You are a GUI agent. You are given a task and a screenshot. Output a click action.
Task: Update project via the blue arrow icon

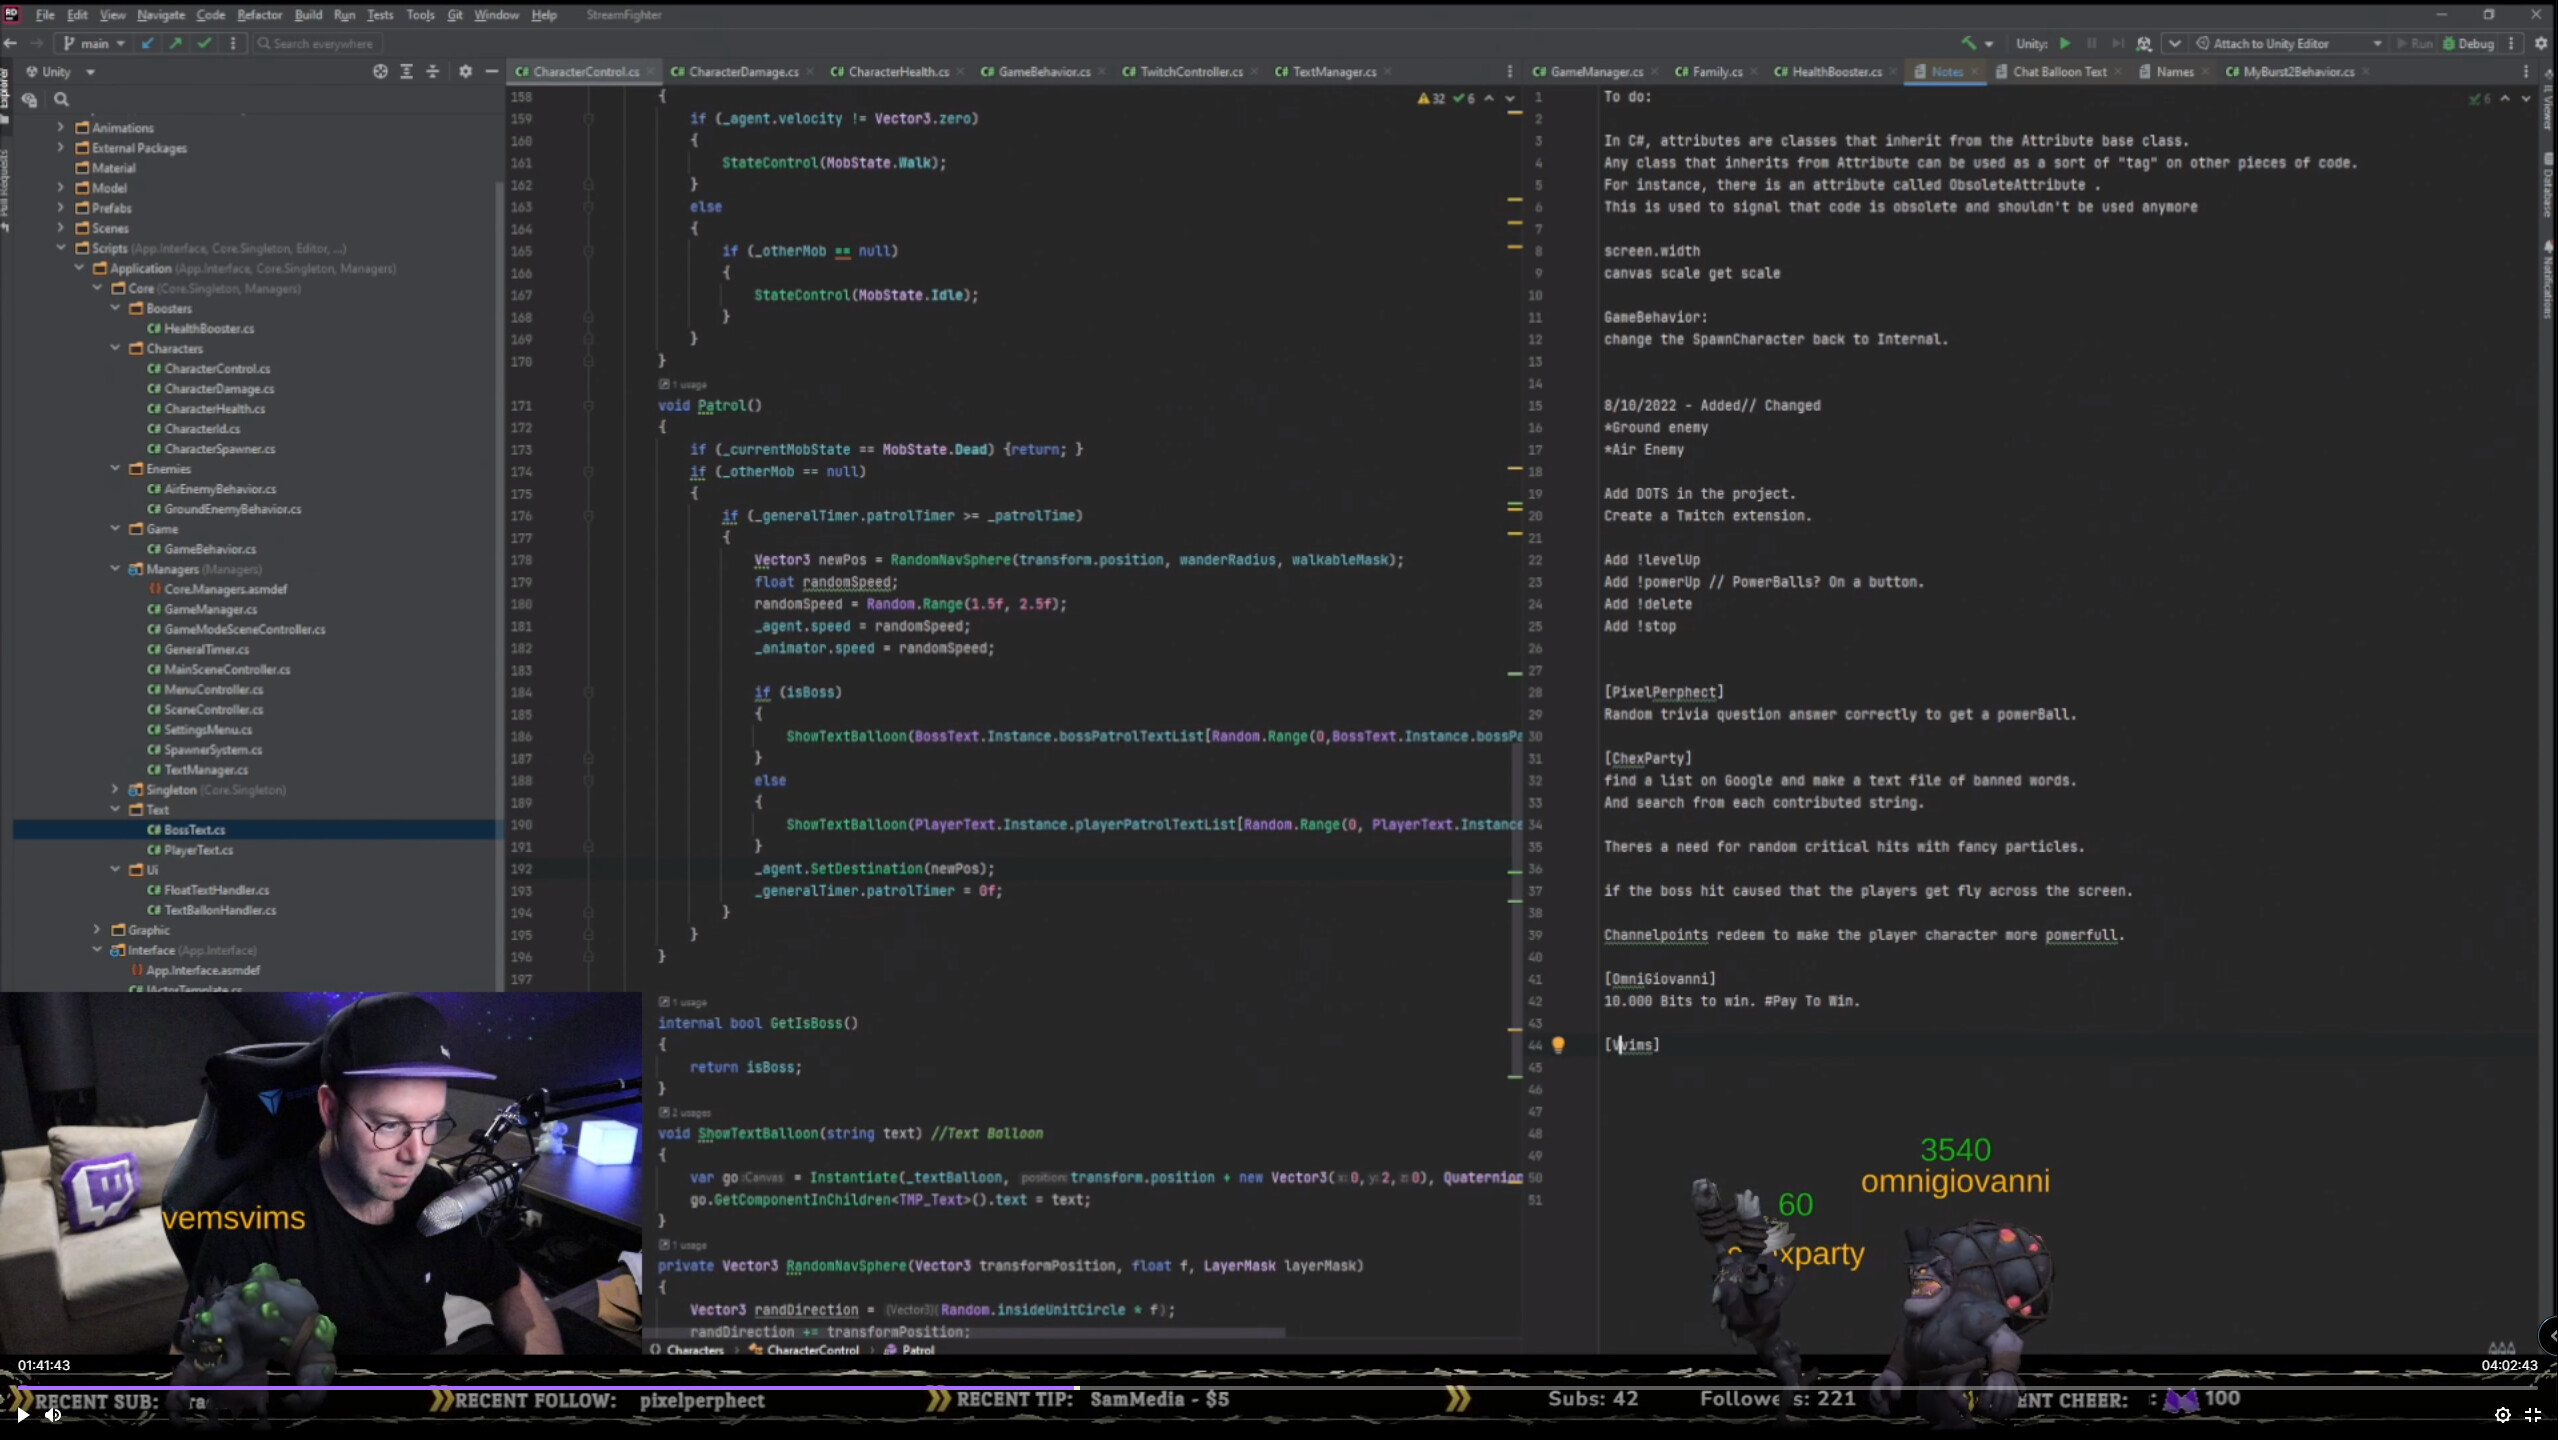[x=147, y=43]
